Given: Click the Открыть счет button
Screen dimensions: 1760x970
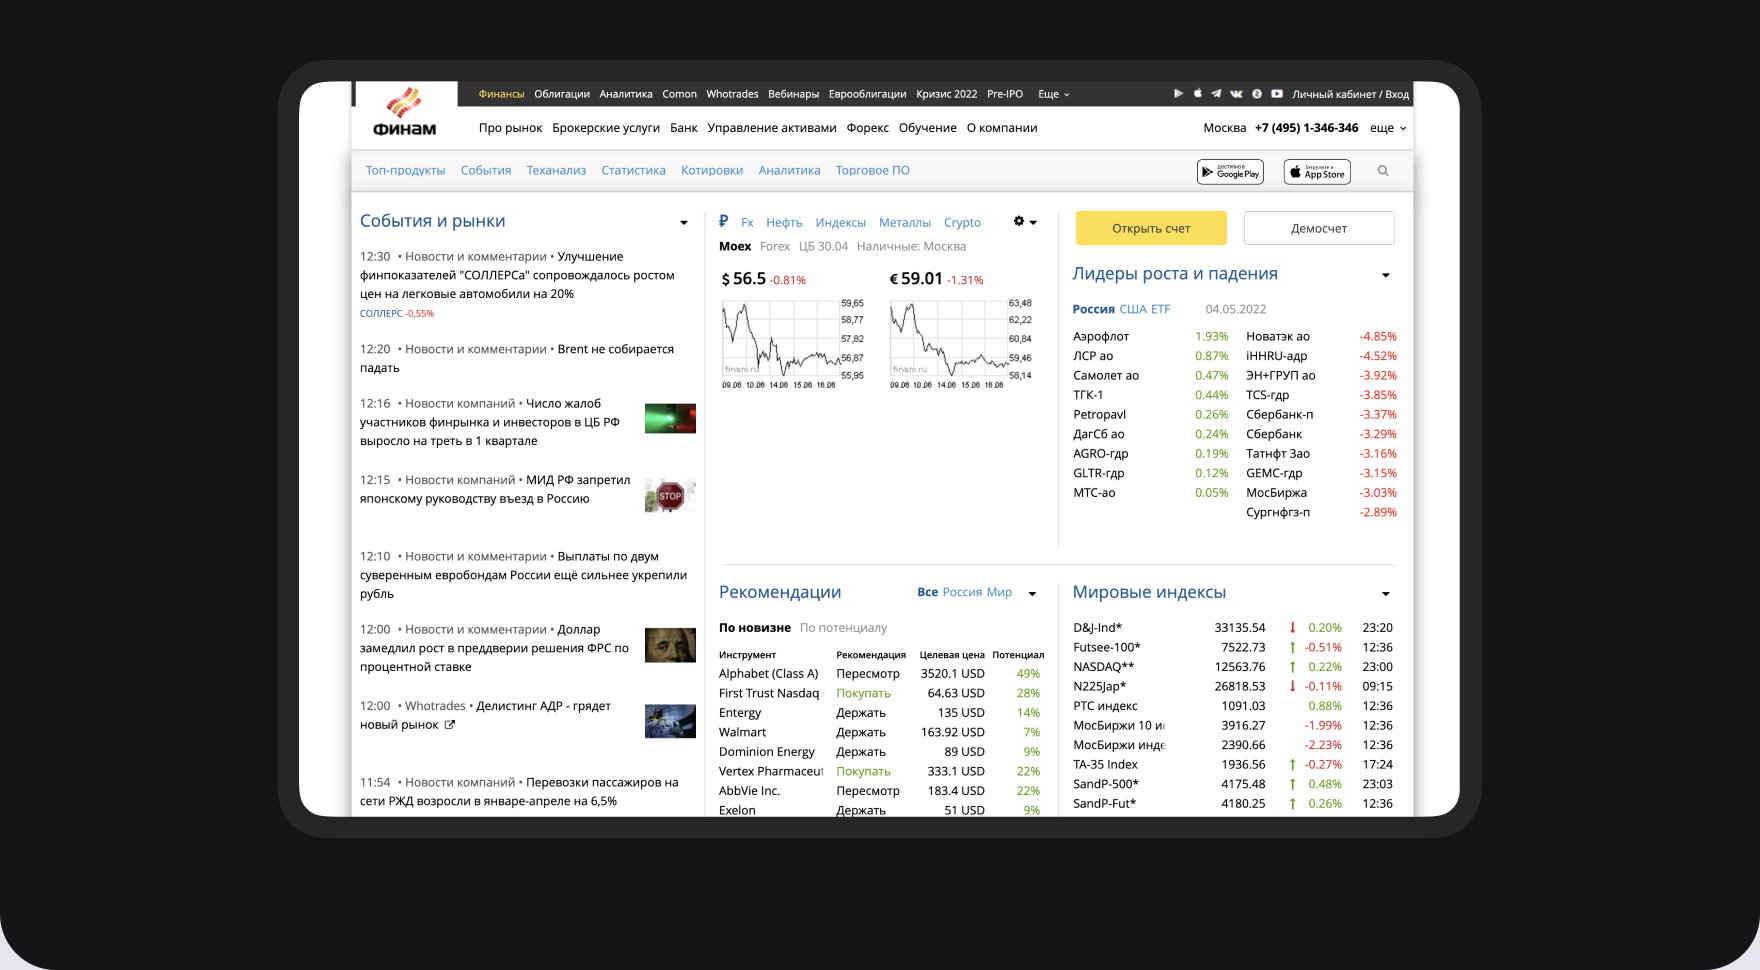Looking at the screenshot, I should pos(1151,228).
